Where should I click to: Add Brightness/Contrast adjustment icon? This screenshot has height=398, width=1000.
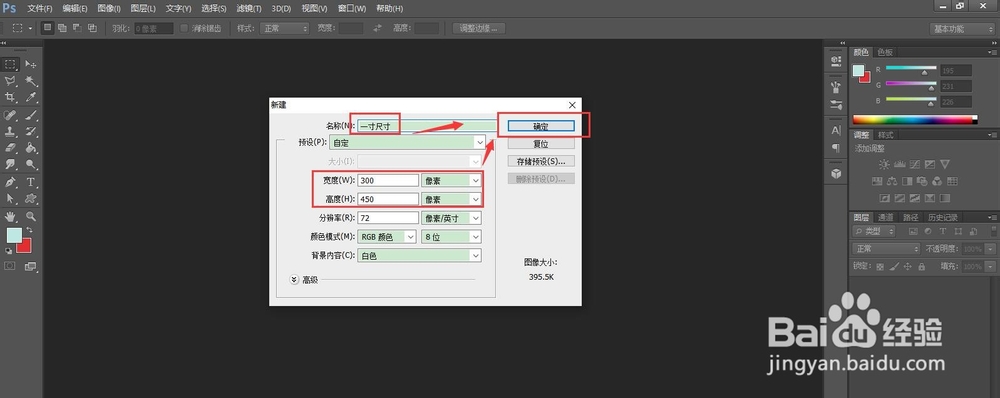[x=885, y=165]
